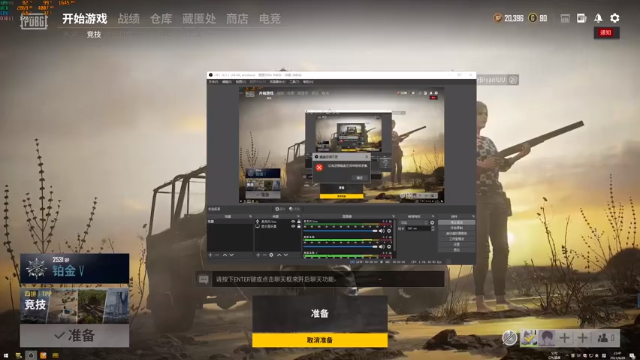Adjust second audio track volume slider in OBS
Viewport: 640px width, 360px height.
point(340,247)
